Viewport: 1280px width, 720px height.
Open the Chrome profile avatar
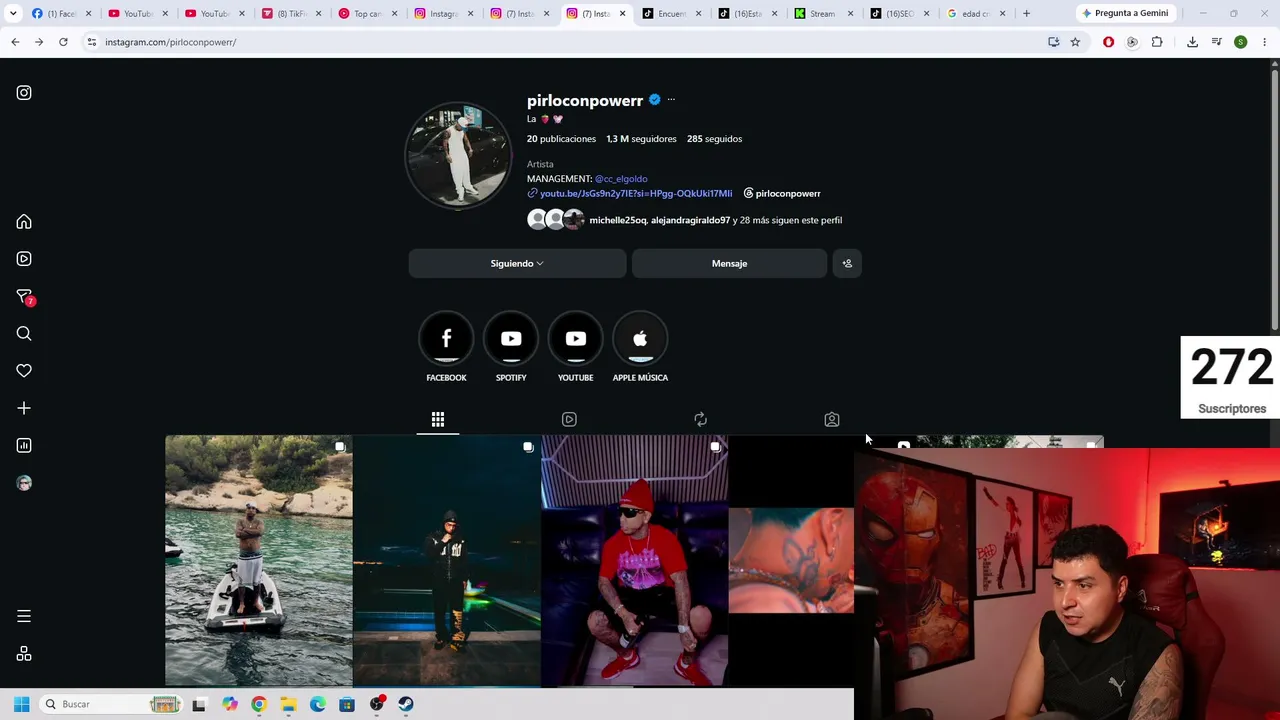(1240, 42)
